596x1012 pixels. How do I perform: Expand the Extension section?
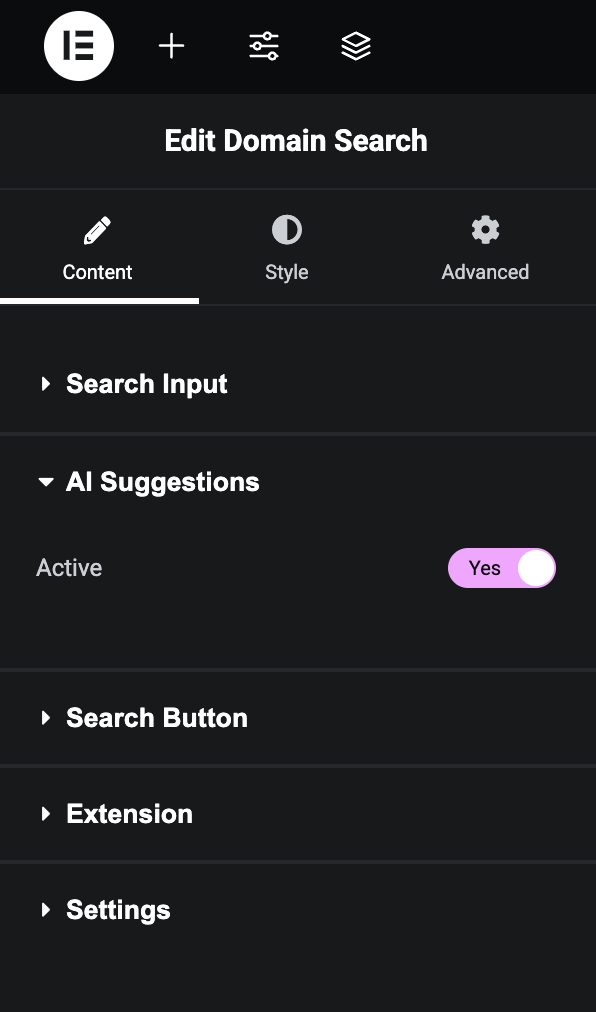[x=129, y=813]
